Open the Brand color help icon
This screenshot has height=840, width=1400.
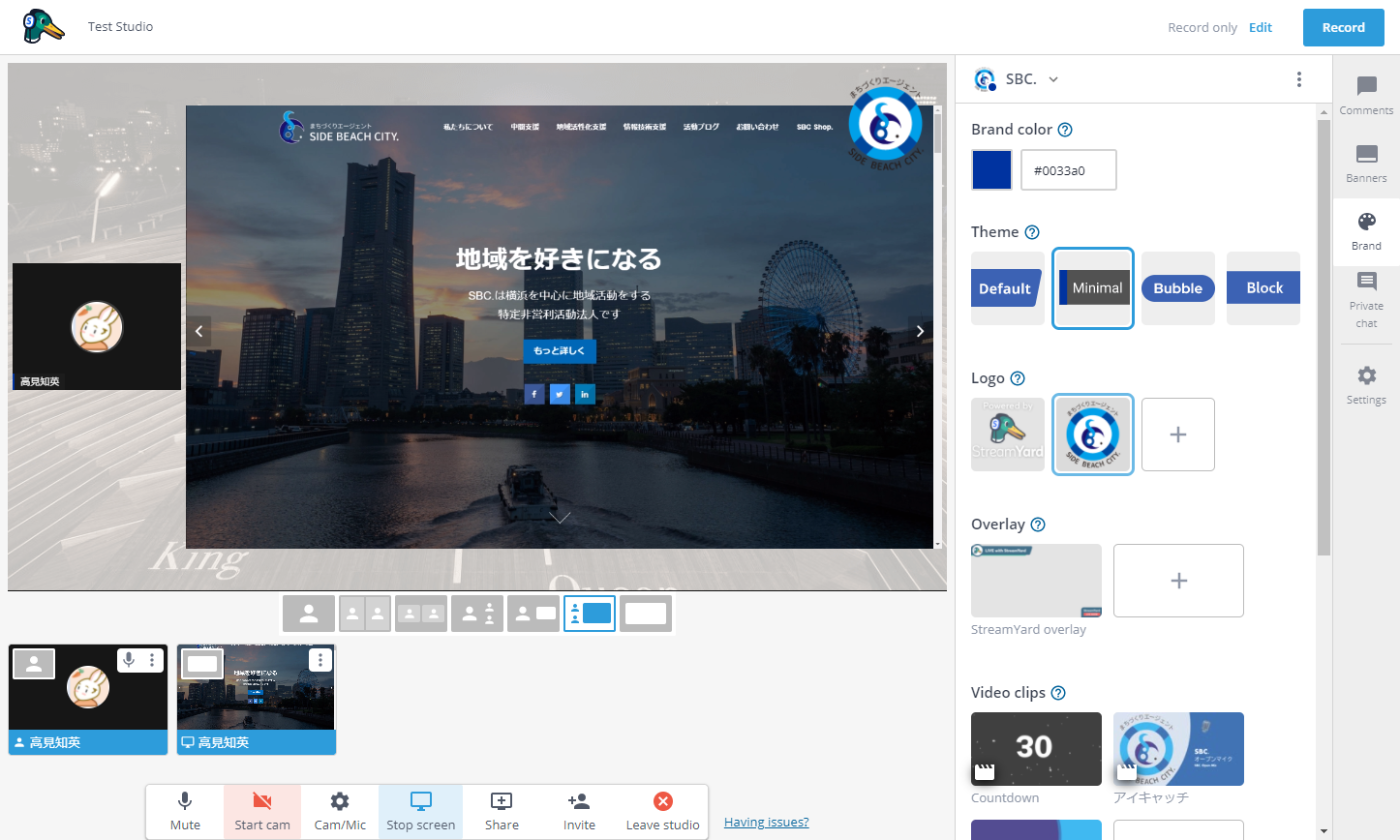point(1065,130)
